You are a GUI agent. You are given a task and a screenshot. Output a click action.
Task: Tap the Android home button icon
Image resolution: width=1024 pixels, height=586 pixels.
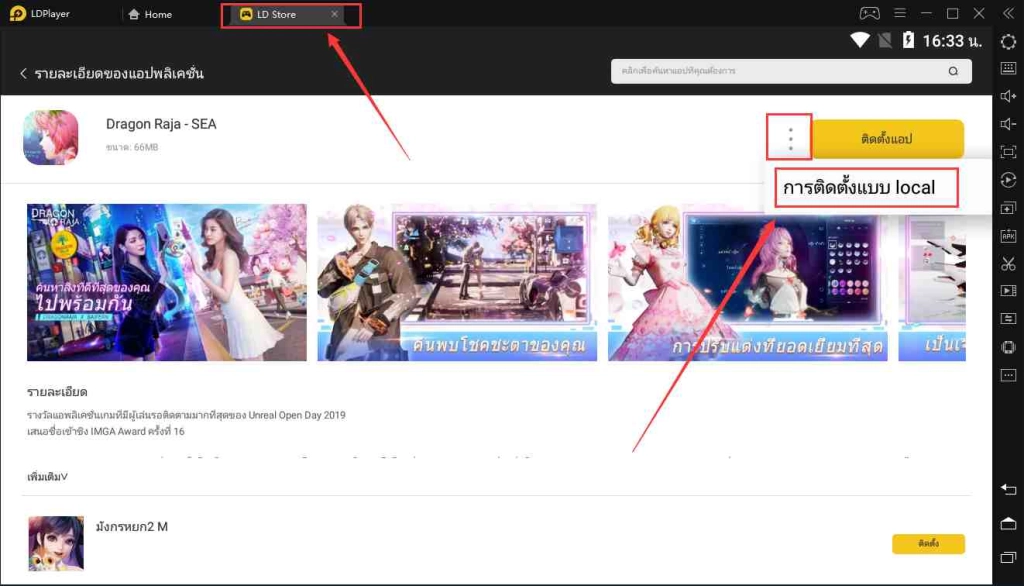coord(1008,523)
